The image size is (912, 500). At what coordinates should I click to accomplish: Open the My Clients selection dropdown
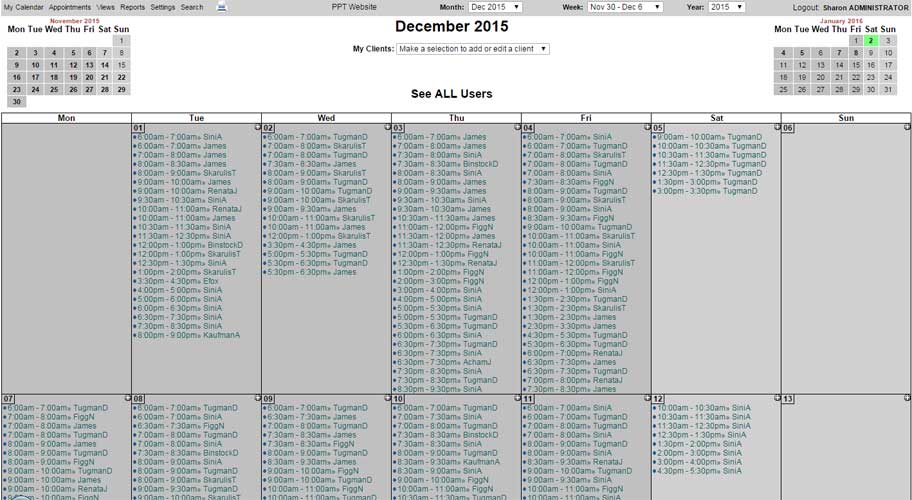[473, 49]
